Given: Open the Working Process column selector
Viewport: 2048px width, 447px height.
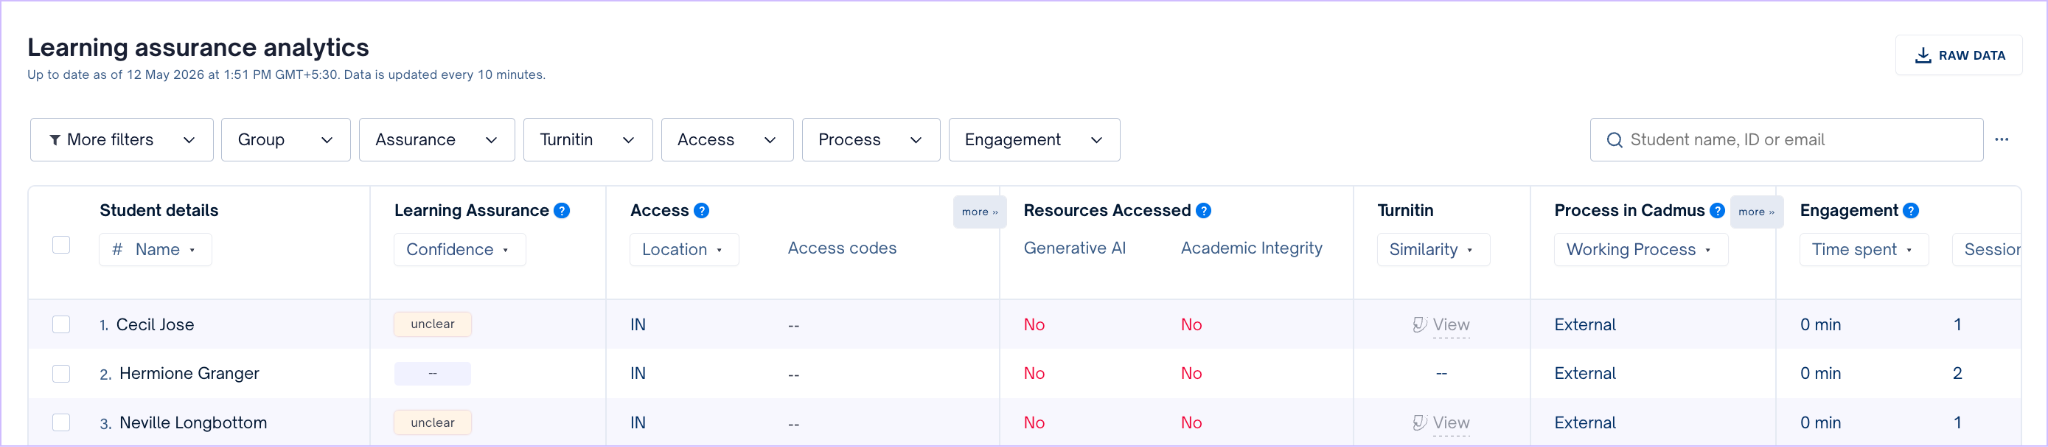Looking at the screenshot, I should (1640, 249).
